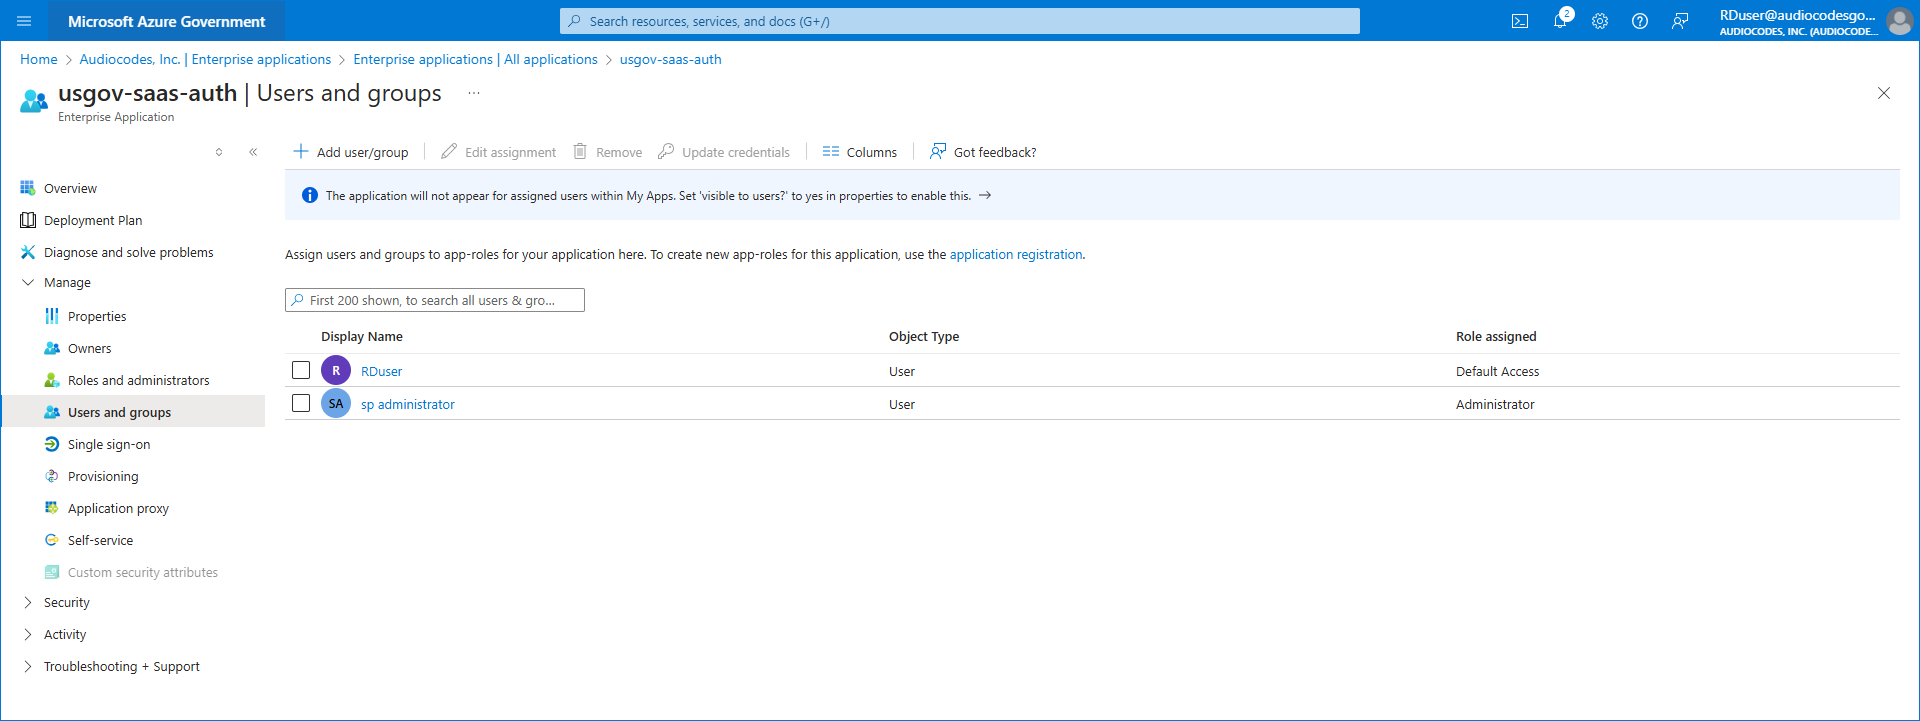Click the Role assigned column header
The height and width of the screenshot is (721, 1920).
pos(1496,336)
